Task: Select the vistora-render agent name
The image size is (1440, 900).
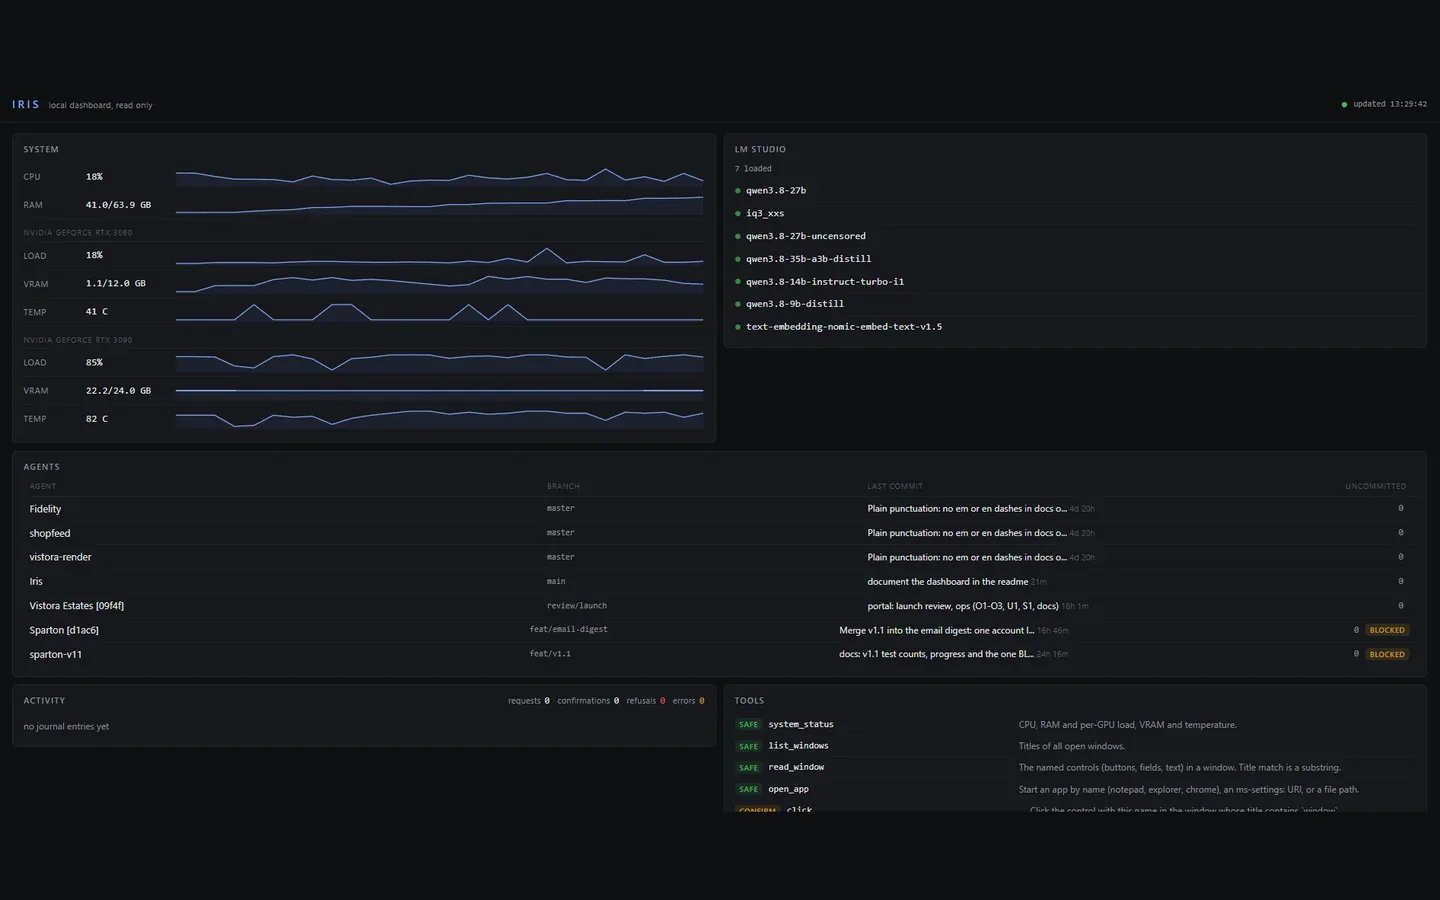Action: point(60,557)
